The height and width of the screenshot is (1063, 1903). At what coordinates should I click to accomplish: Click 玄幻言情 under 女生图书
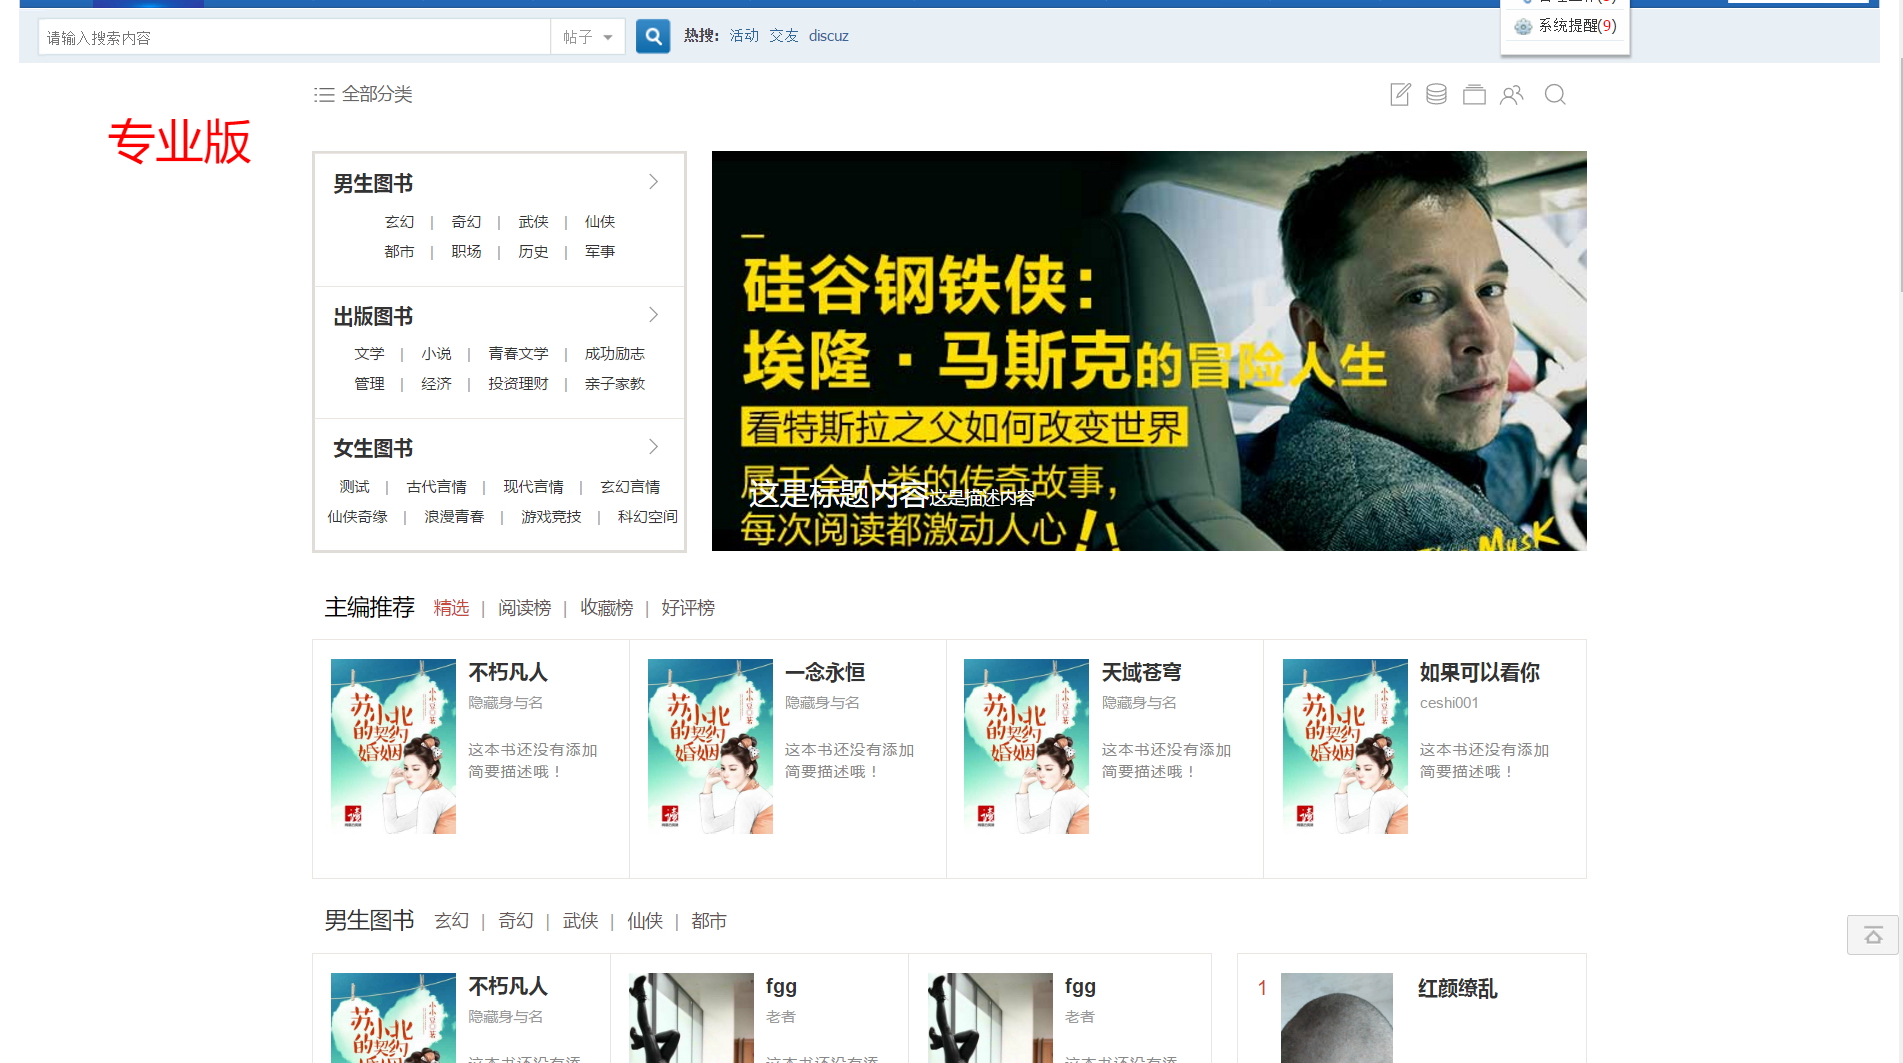(630, 487)
